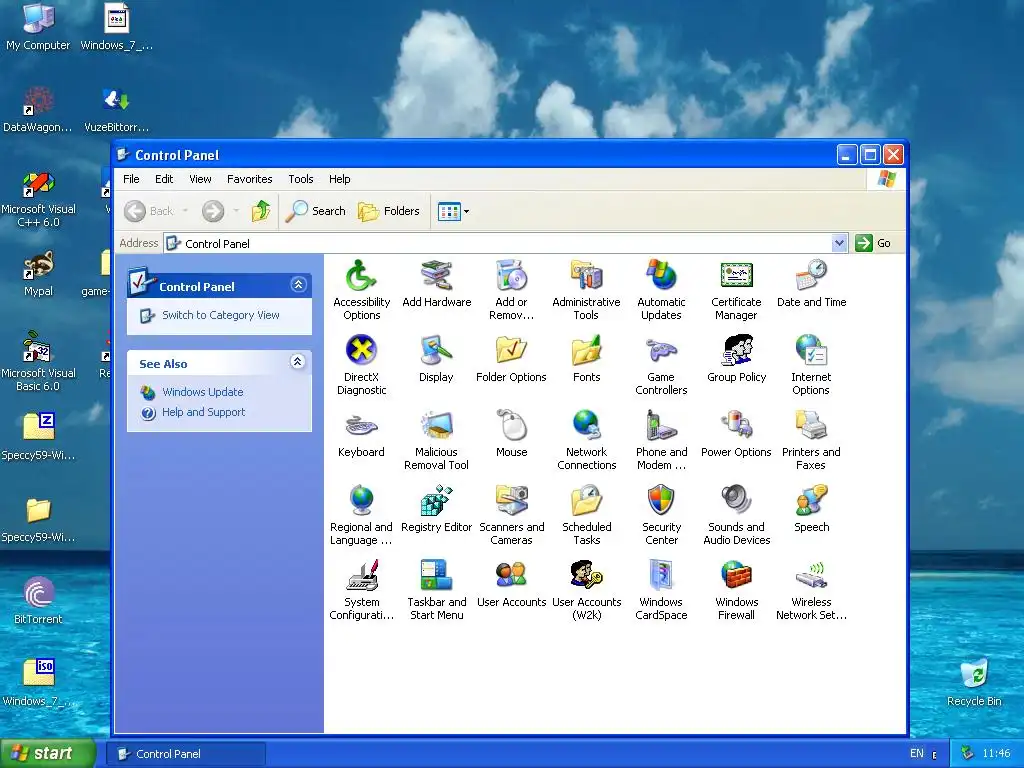Open Network Connections icon

(x=586, y=440)
